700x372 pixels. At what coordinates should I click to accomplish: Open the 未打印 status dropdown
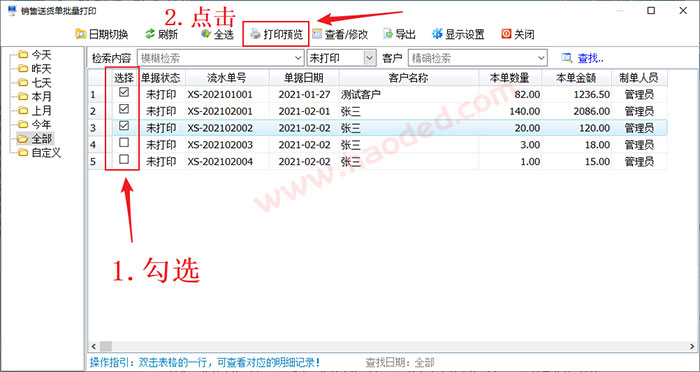coord(369,58)
